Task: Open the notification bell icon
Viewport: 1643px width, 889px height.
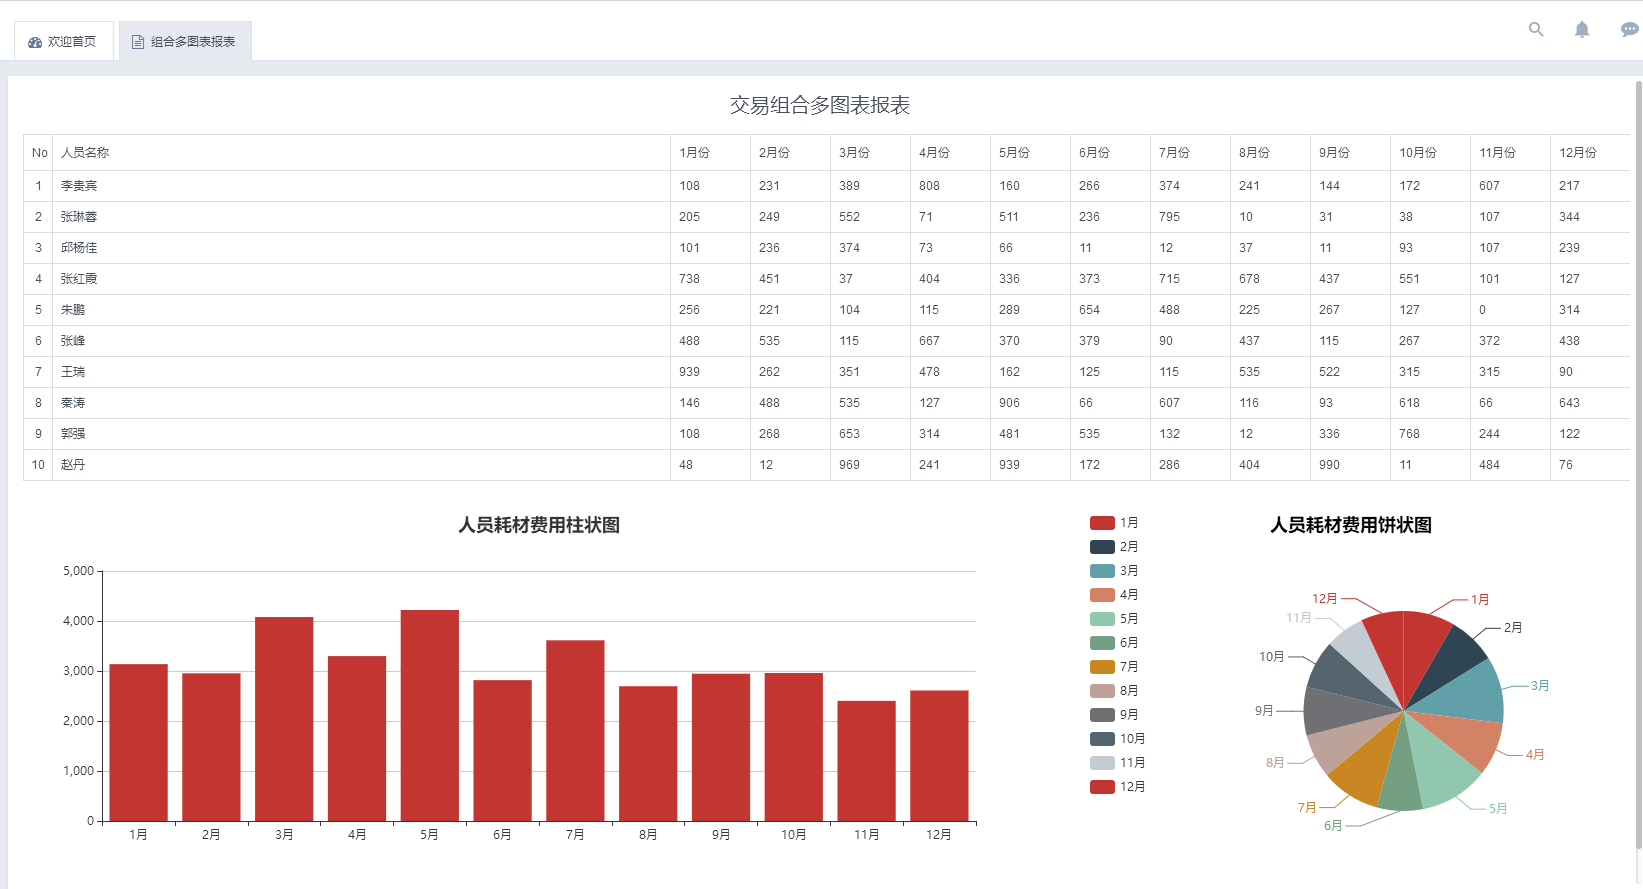Action: [x=1582, y=29]
